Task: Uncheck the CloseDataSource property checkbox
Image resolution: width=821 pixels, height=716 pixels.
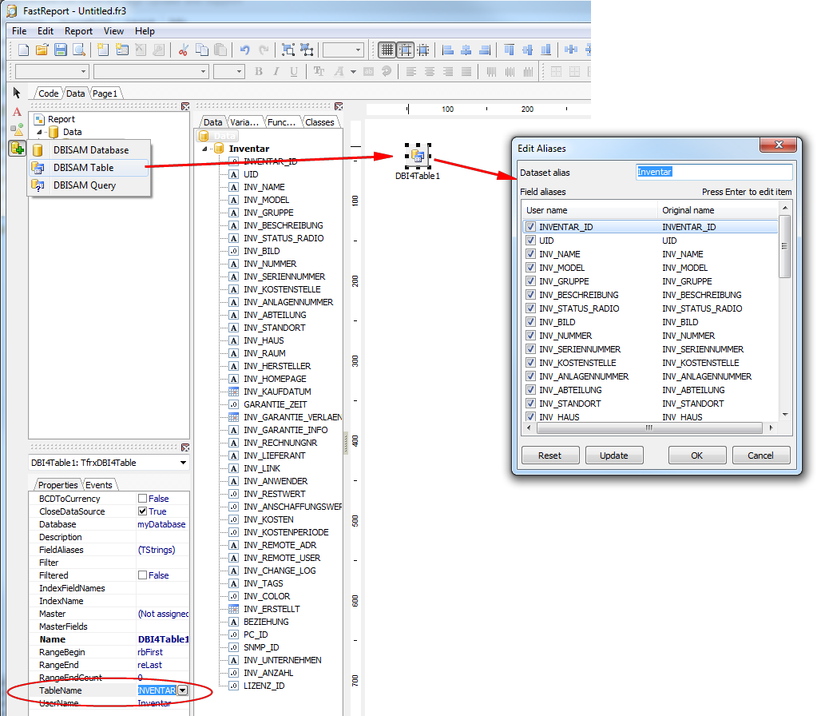Action: click(142, 511)
